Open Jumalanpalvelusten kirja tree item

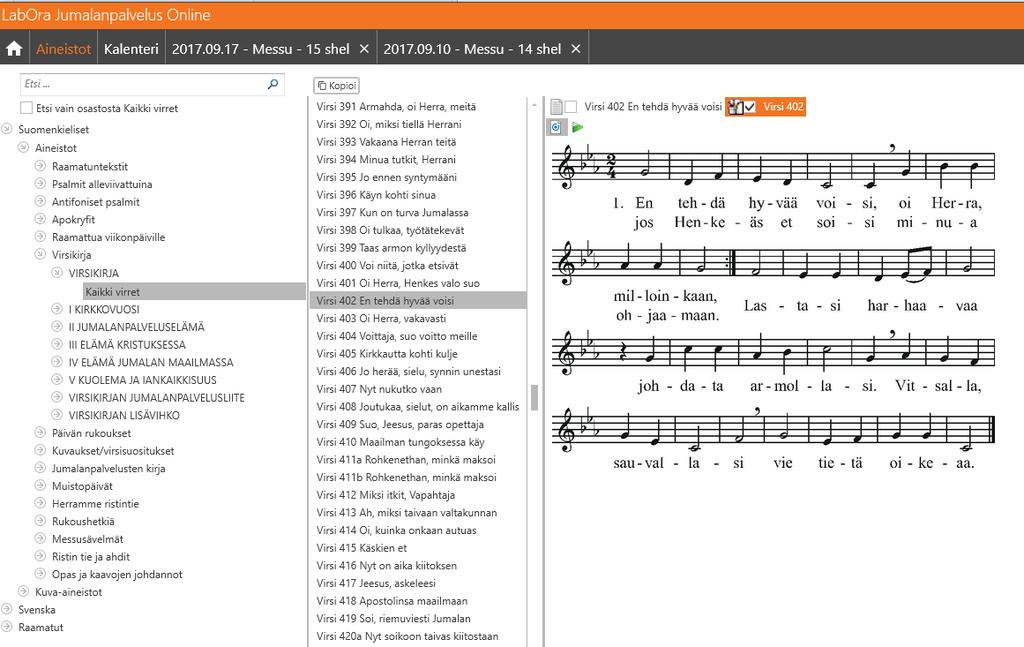[108, 468]
